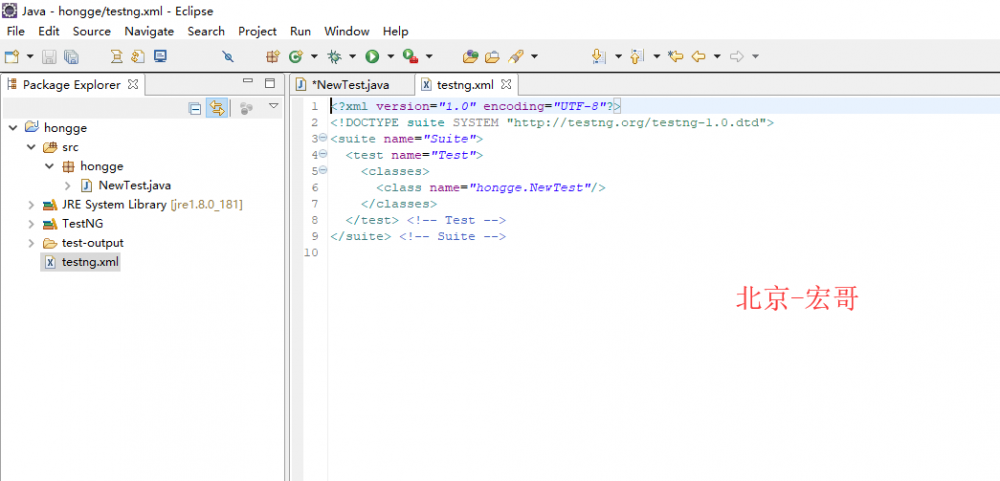Open the Forward history dropdown arrow
Screen dimensions: 1000x481
pyautogui.click(x=755, y=57)
